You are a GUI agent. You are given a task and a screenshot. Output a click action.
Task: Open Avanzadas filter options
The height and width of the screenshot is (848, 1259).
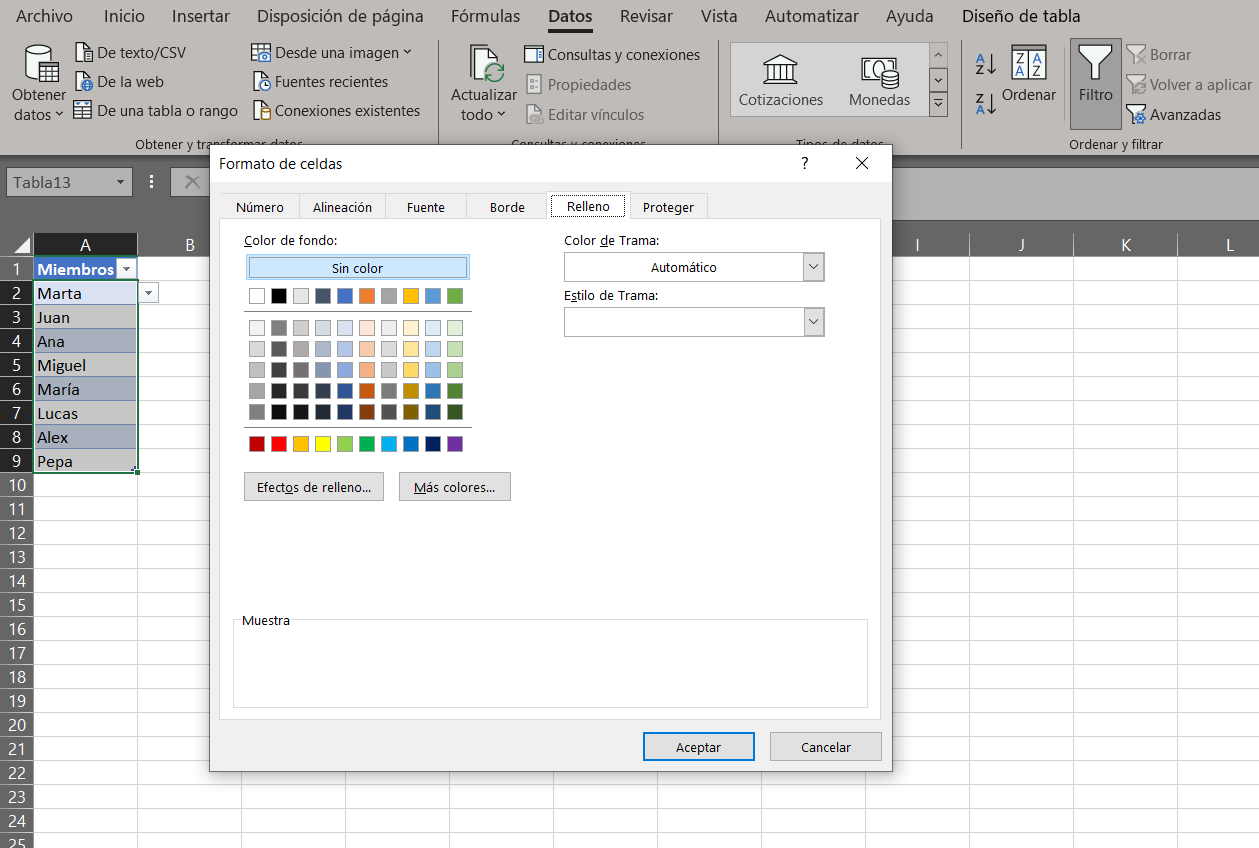coord(1174,115)
